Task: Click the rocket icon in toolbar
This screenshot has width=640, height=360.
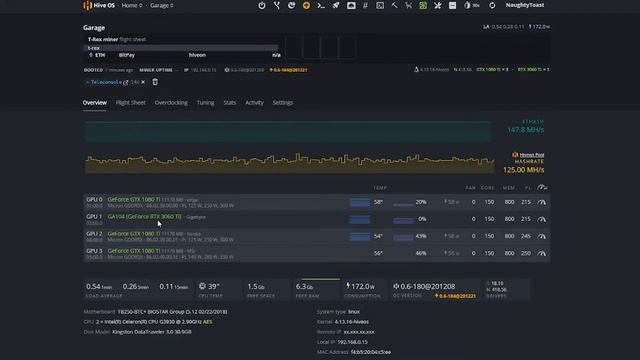Action: pos(336,5)
